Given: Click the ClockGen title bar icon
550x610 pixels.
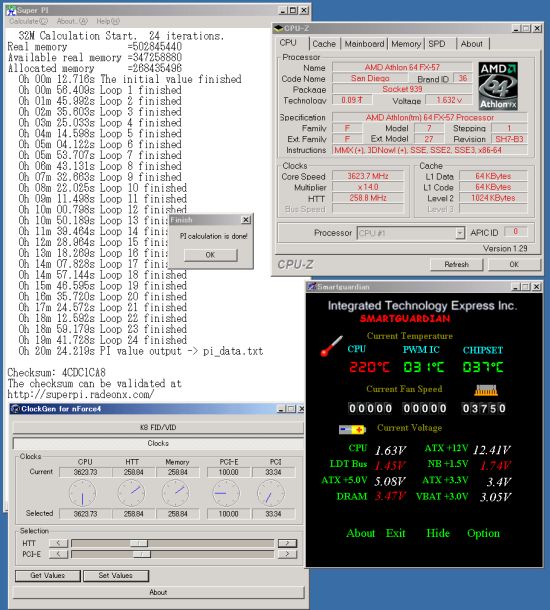Looking at the screenshot, I should (16, 408).
